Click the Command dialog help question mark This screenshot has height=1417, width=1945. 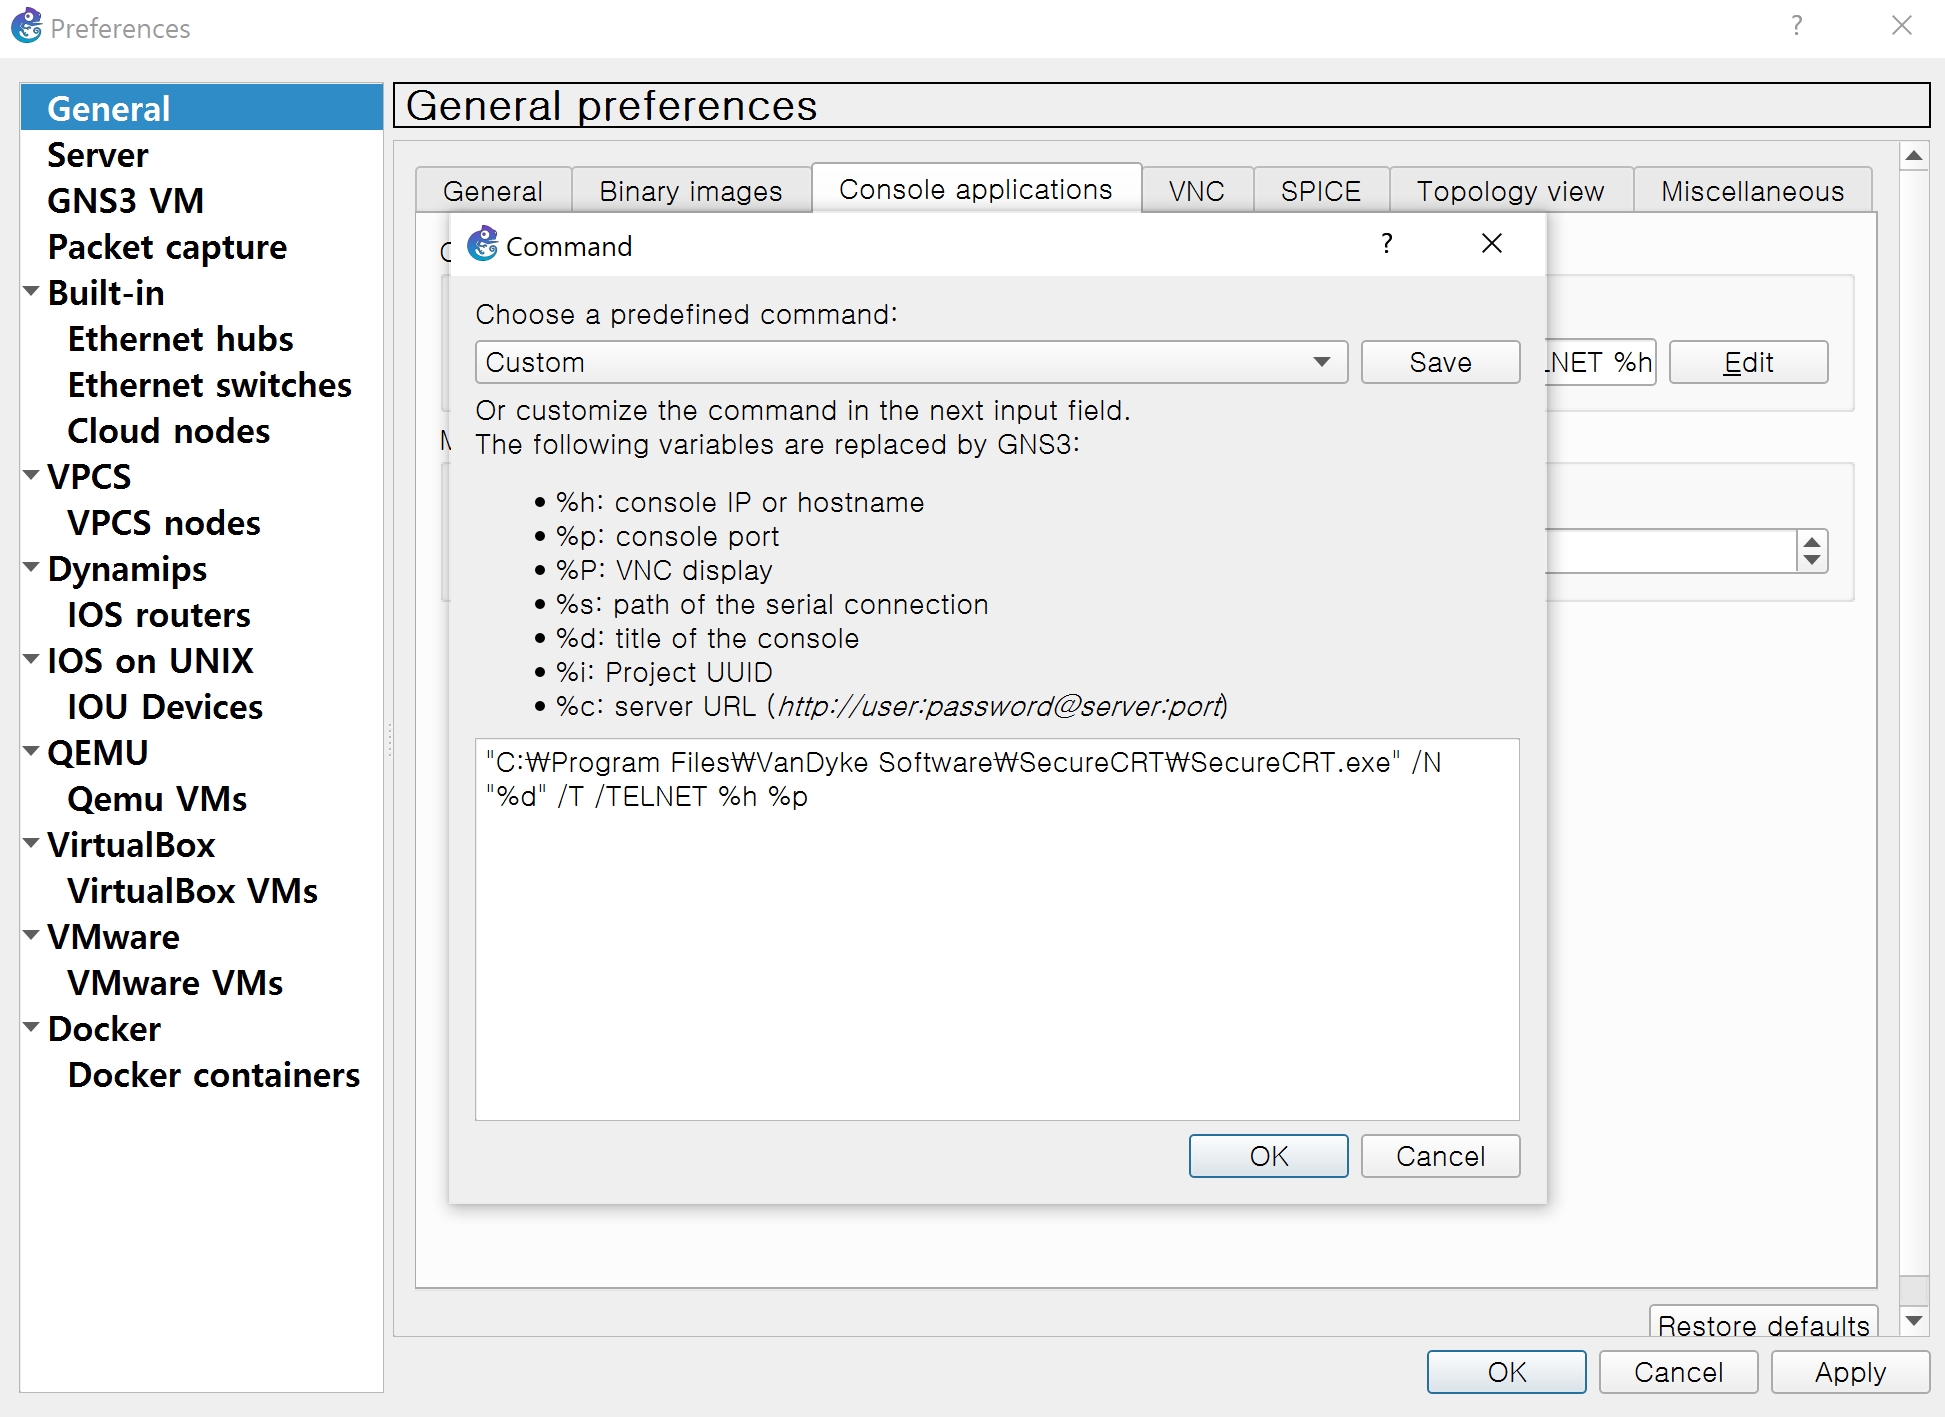click(1386, 244)
